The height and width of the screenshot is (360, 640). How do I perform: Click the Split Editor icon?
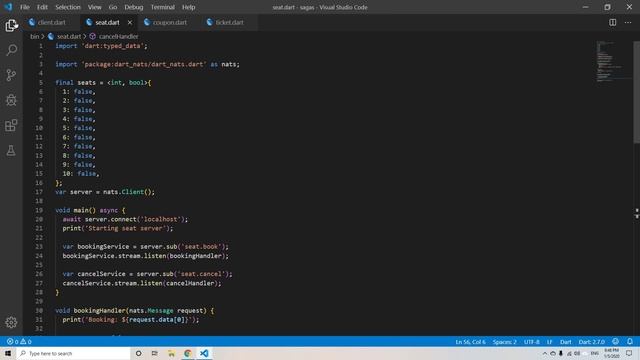pos(613,22)
